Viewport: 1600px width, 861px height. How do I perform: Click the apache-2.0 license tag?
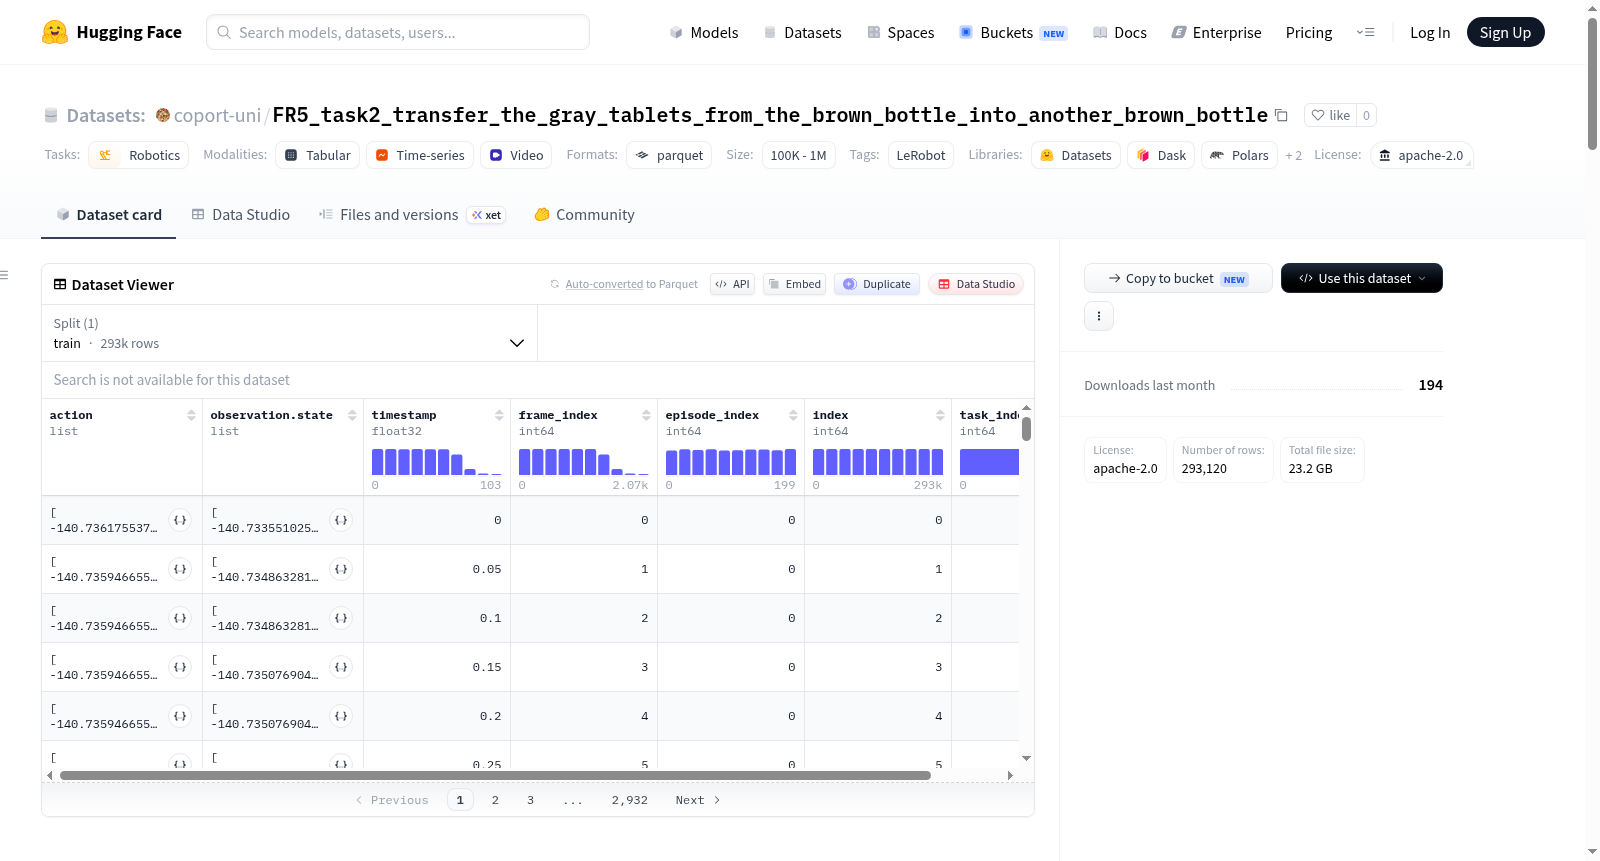point(1421,155)
